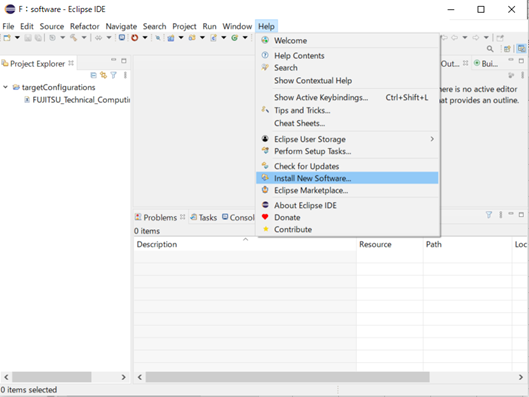Minimize the Project Explorer panel
This screenshot has height=397, width=529.
point(114,60)
